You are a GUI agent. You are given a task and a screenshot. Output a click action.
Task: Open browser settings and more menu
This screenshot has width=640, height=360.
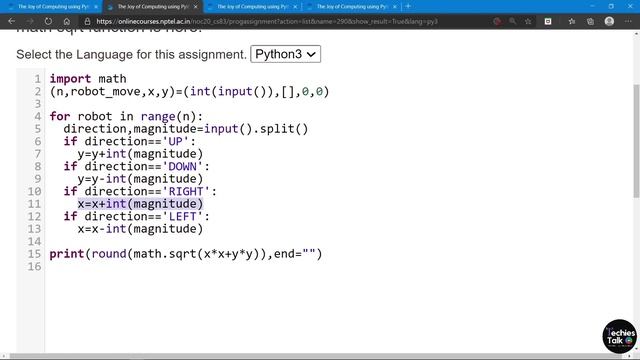pyautogui.click(x=628, y=21)
